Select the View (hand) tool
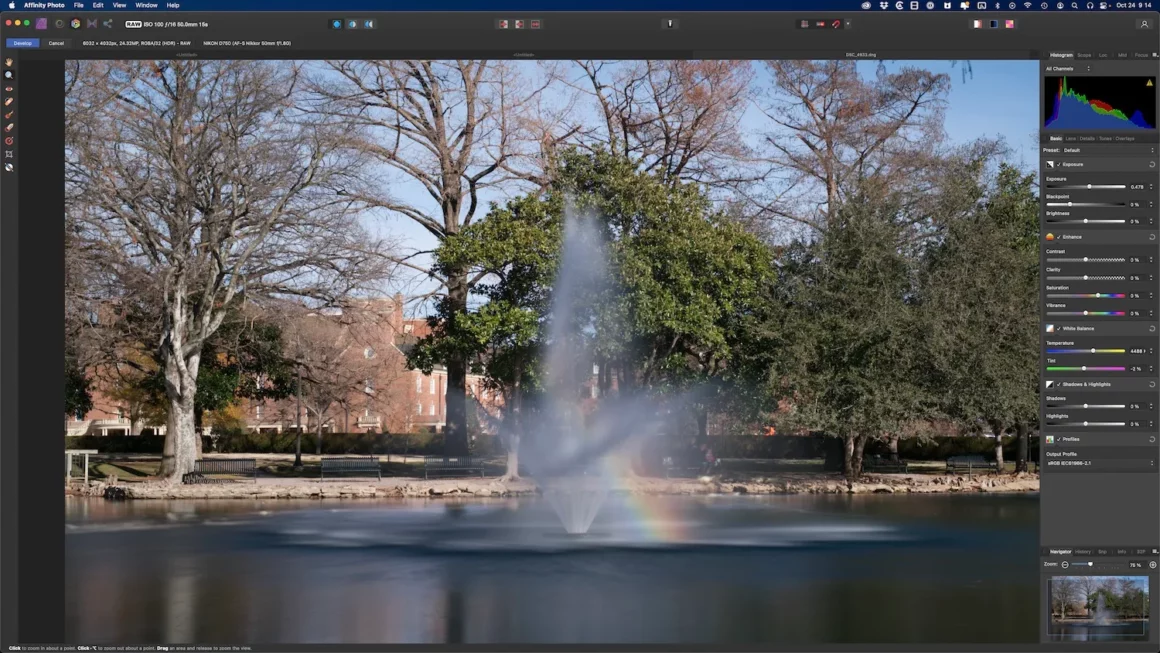Image resolution: width=1160 pixels, height=653 pixels. [x=9, y=63]
